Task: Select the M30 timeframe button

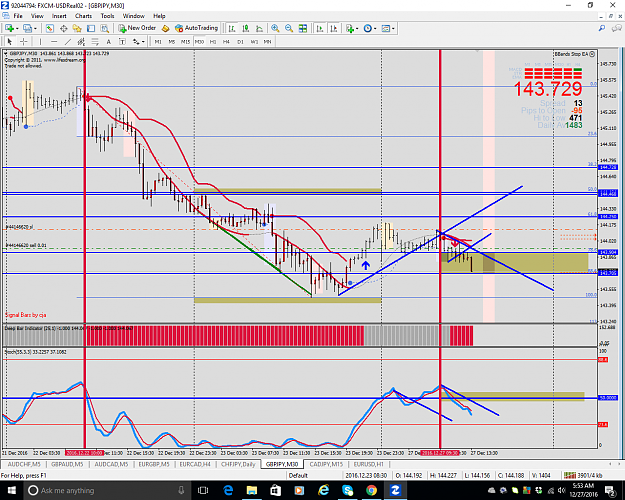Action: 199,41
